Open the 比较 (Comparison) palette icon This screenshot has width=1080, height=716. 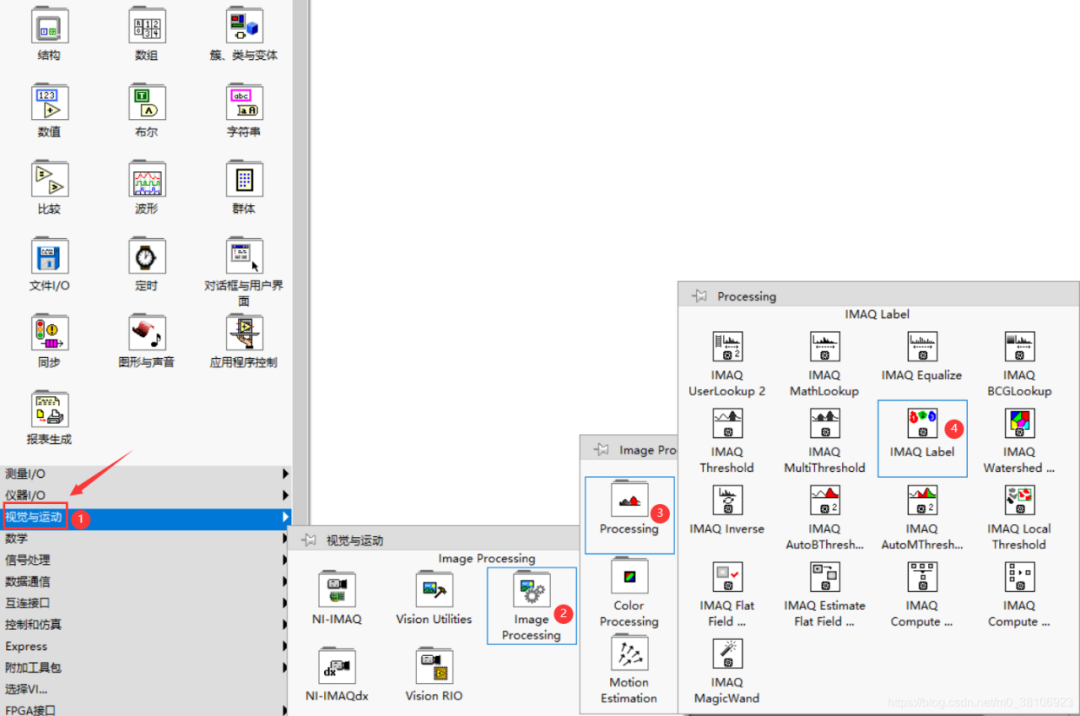point(49,180)
